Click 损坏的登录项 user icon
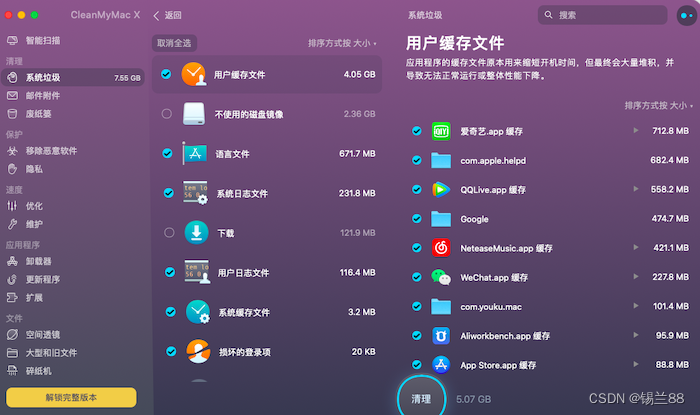The image size is (700, 415). point(198,351)
